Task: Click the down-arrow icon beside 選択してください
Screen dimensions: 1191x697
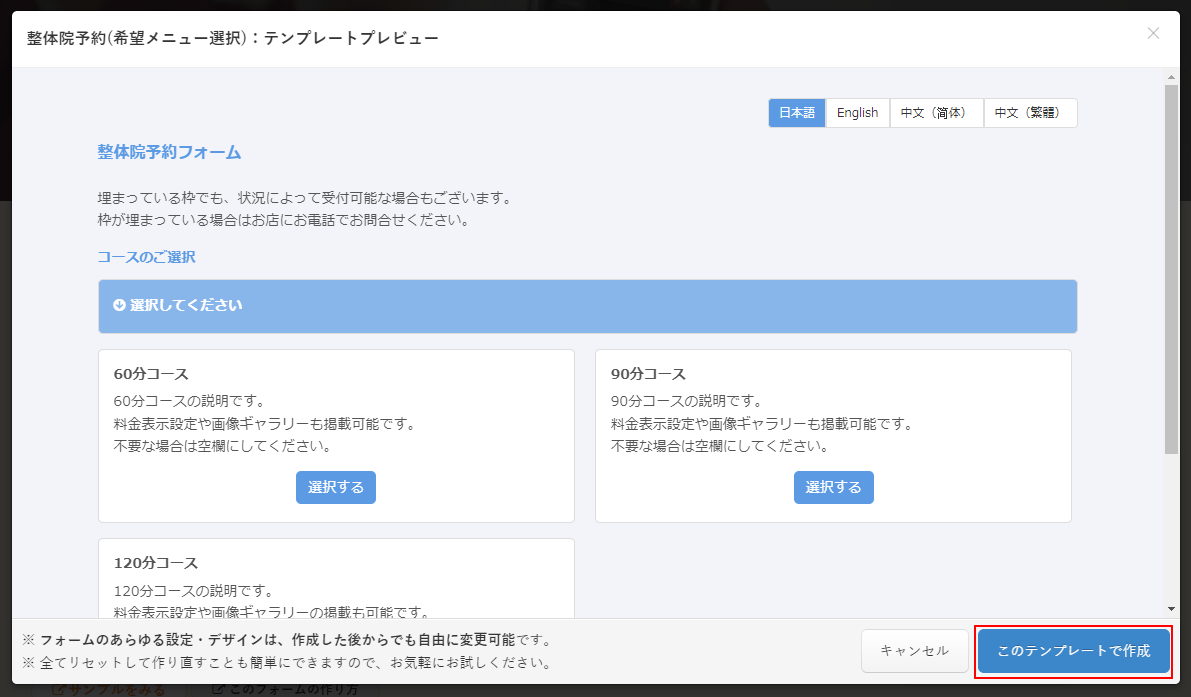Action: point(119,305)
